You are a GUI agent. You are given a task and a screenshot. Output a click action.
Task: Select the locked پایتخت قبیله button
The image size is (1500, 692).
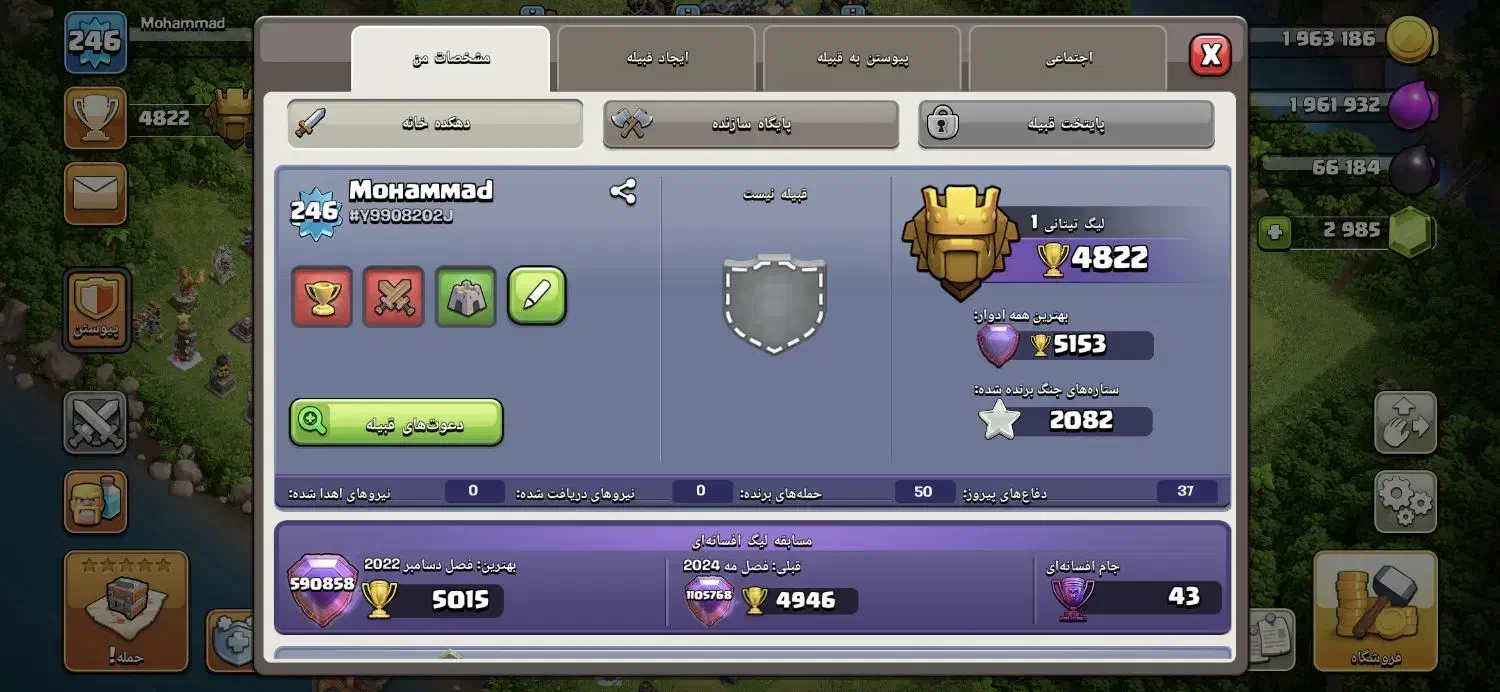1066,124
